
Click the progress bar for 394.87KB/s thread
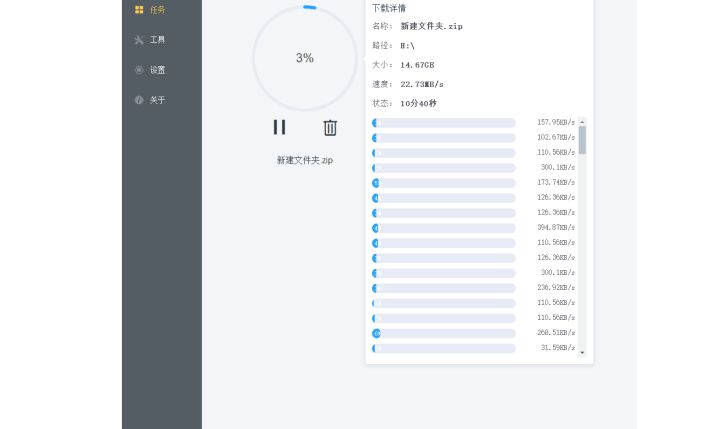pyautogui.click(x=444, y=228)
